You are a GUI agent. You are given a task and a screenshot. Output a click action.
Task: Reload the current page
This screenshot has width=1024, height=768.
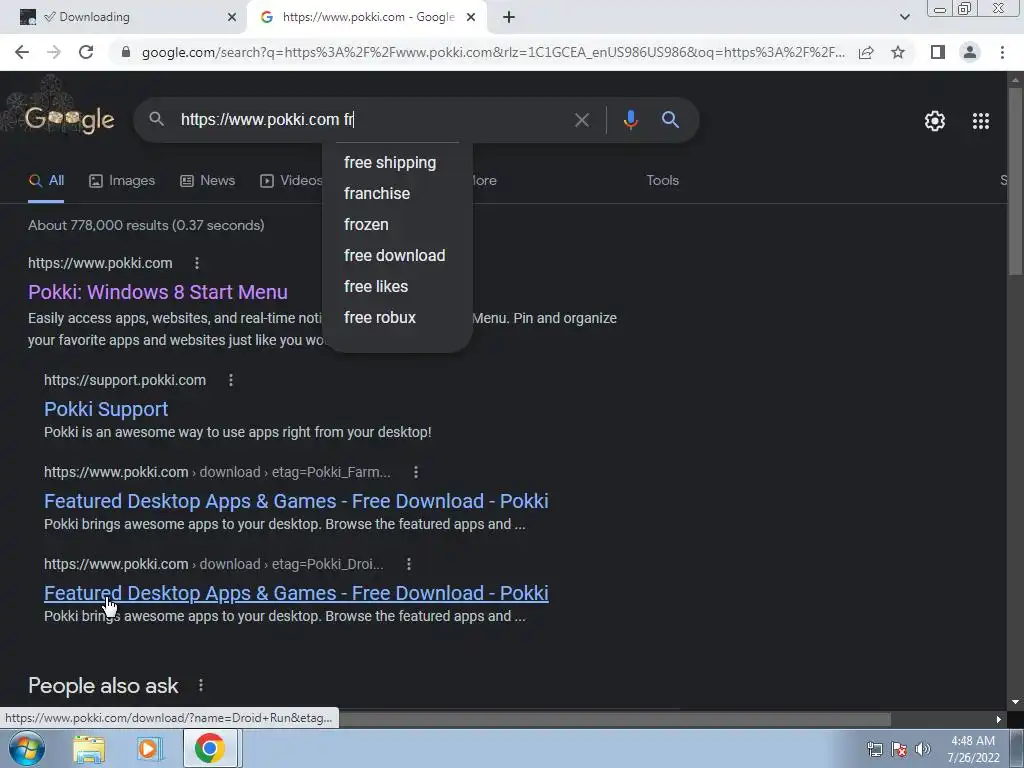coord(86,52)
